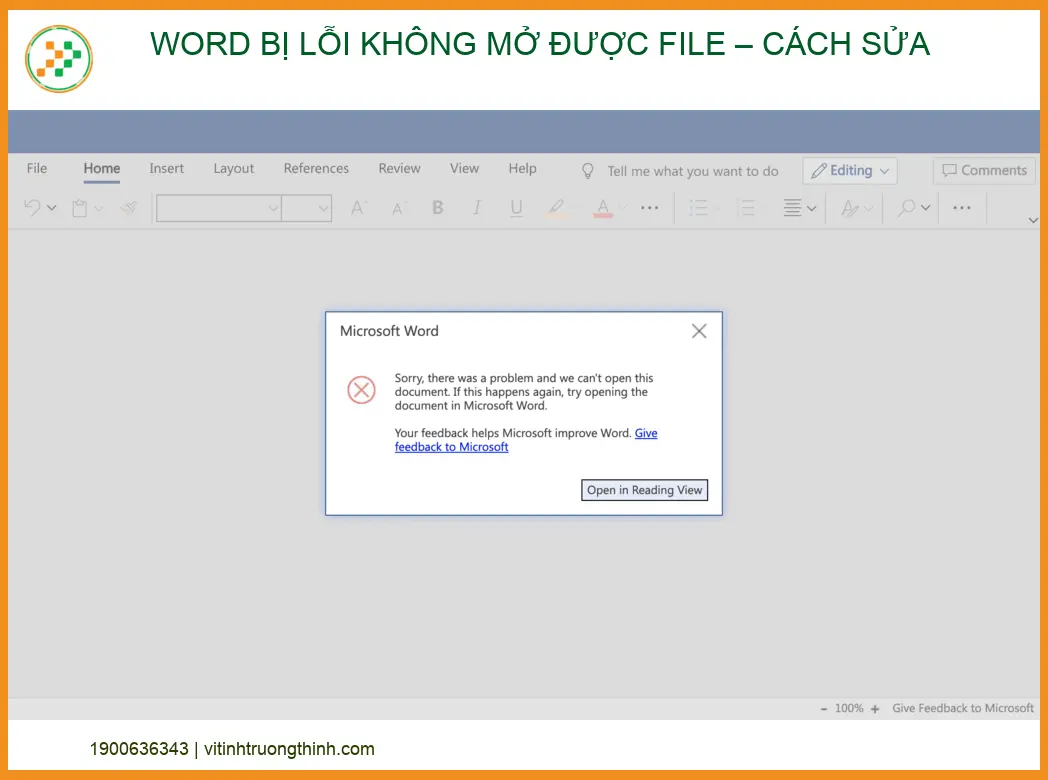Screen dimensions: 1048x780
Task: Click Open in Reading View button
Action: [644, 490]
